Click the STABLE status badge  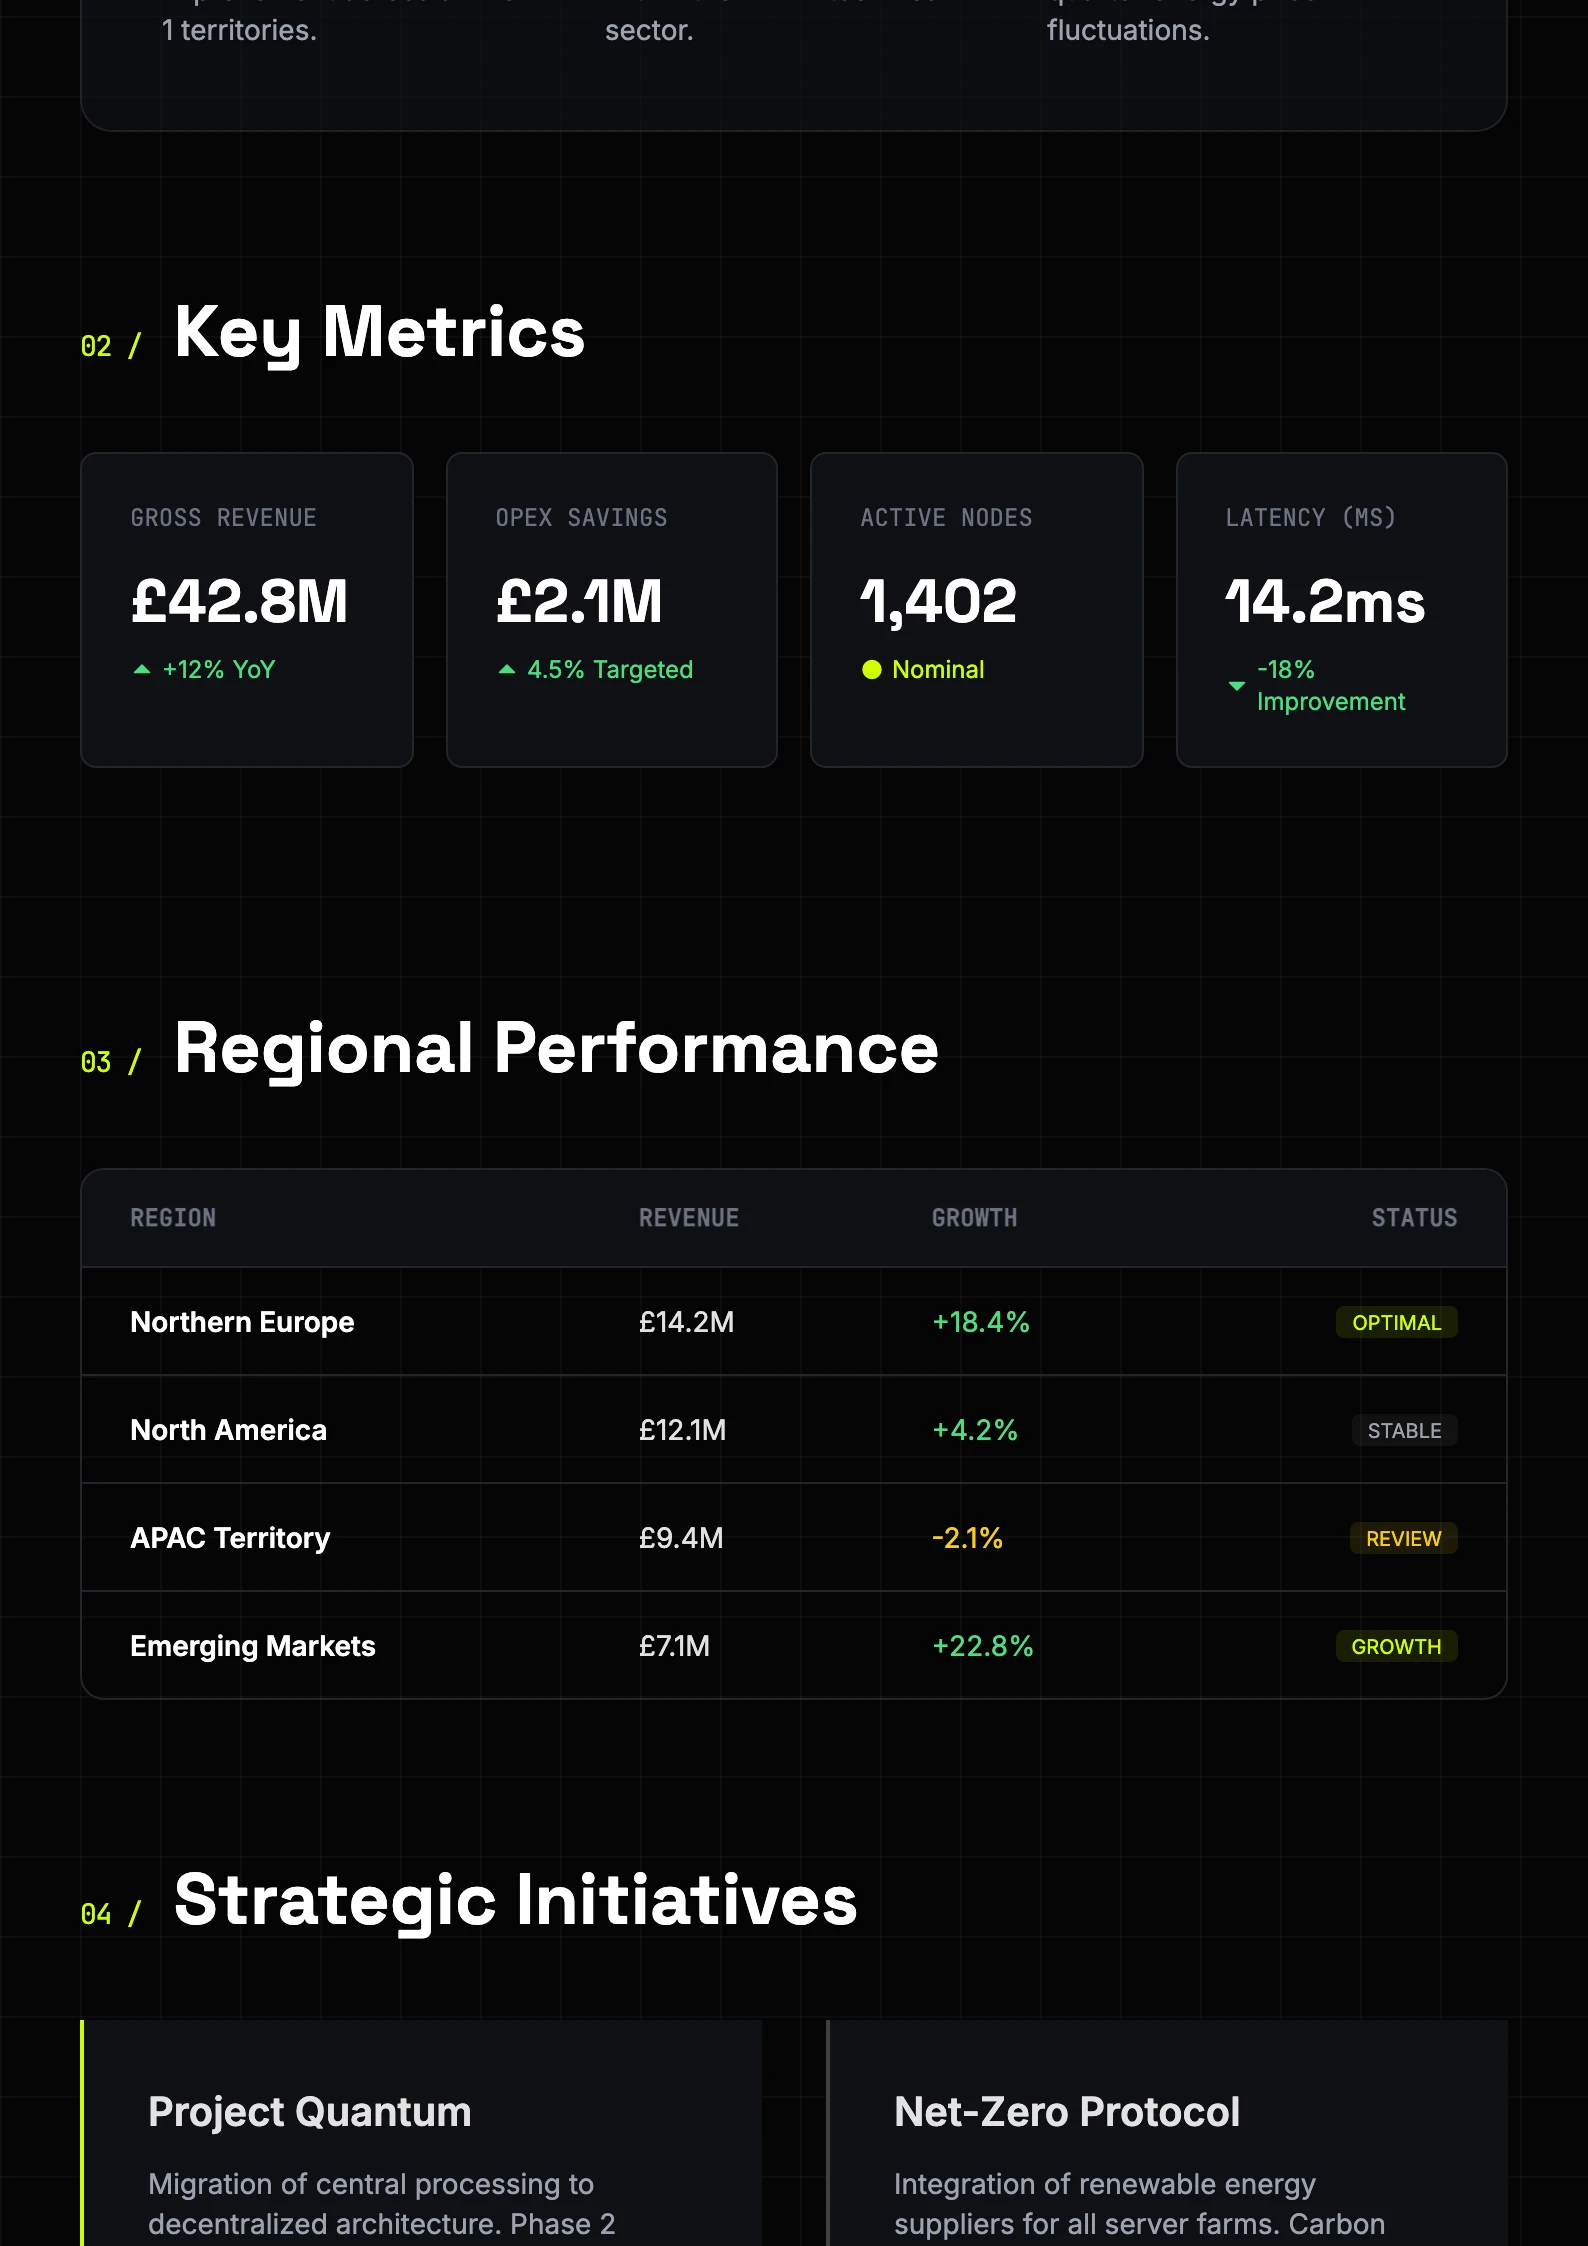1404,1431
